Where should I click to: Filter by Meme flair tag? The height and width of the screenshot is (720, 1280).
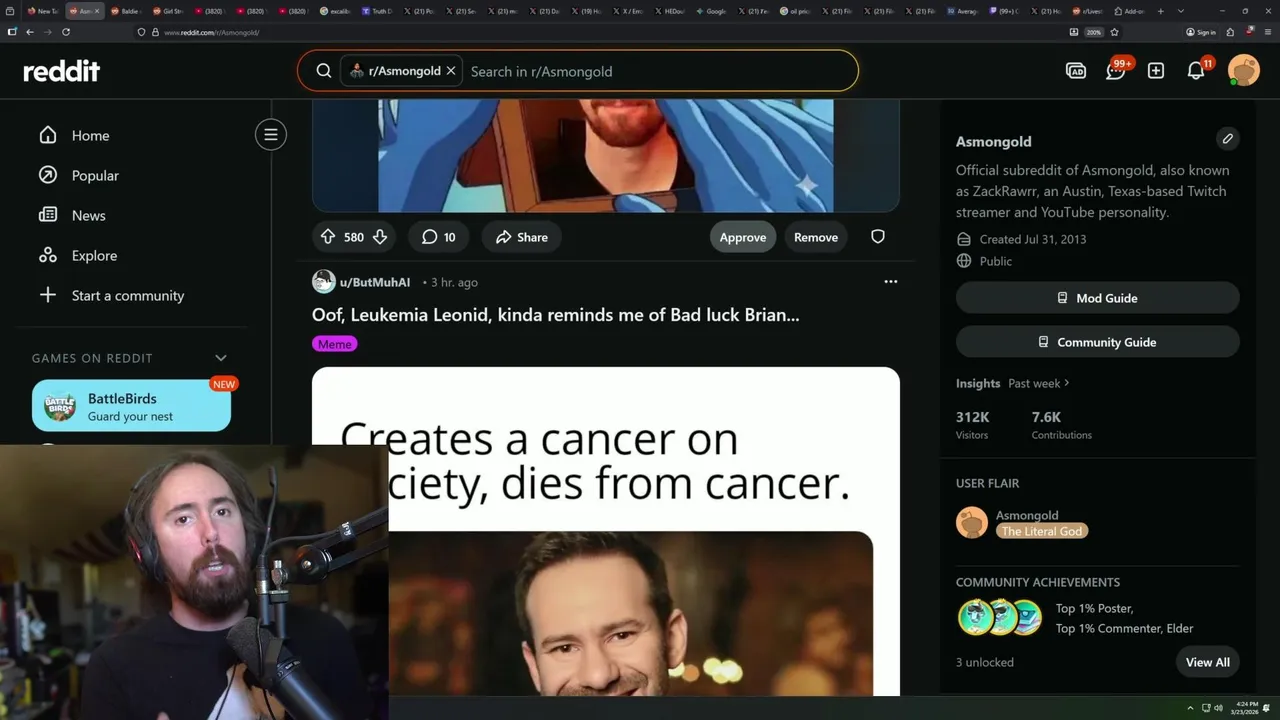point(334,344)
